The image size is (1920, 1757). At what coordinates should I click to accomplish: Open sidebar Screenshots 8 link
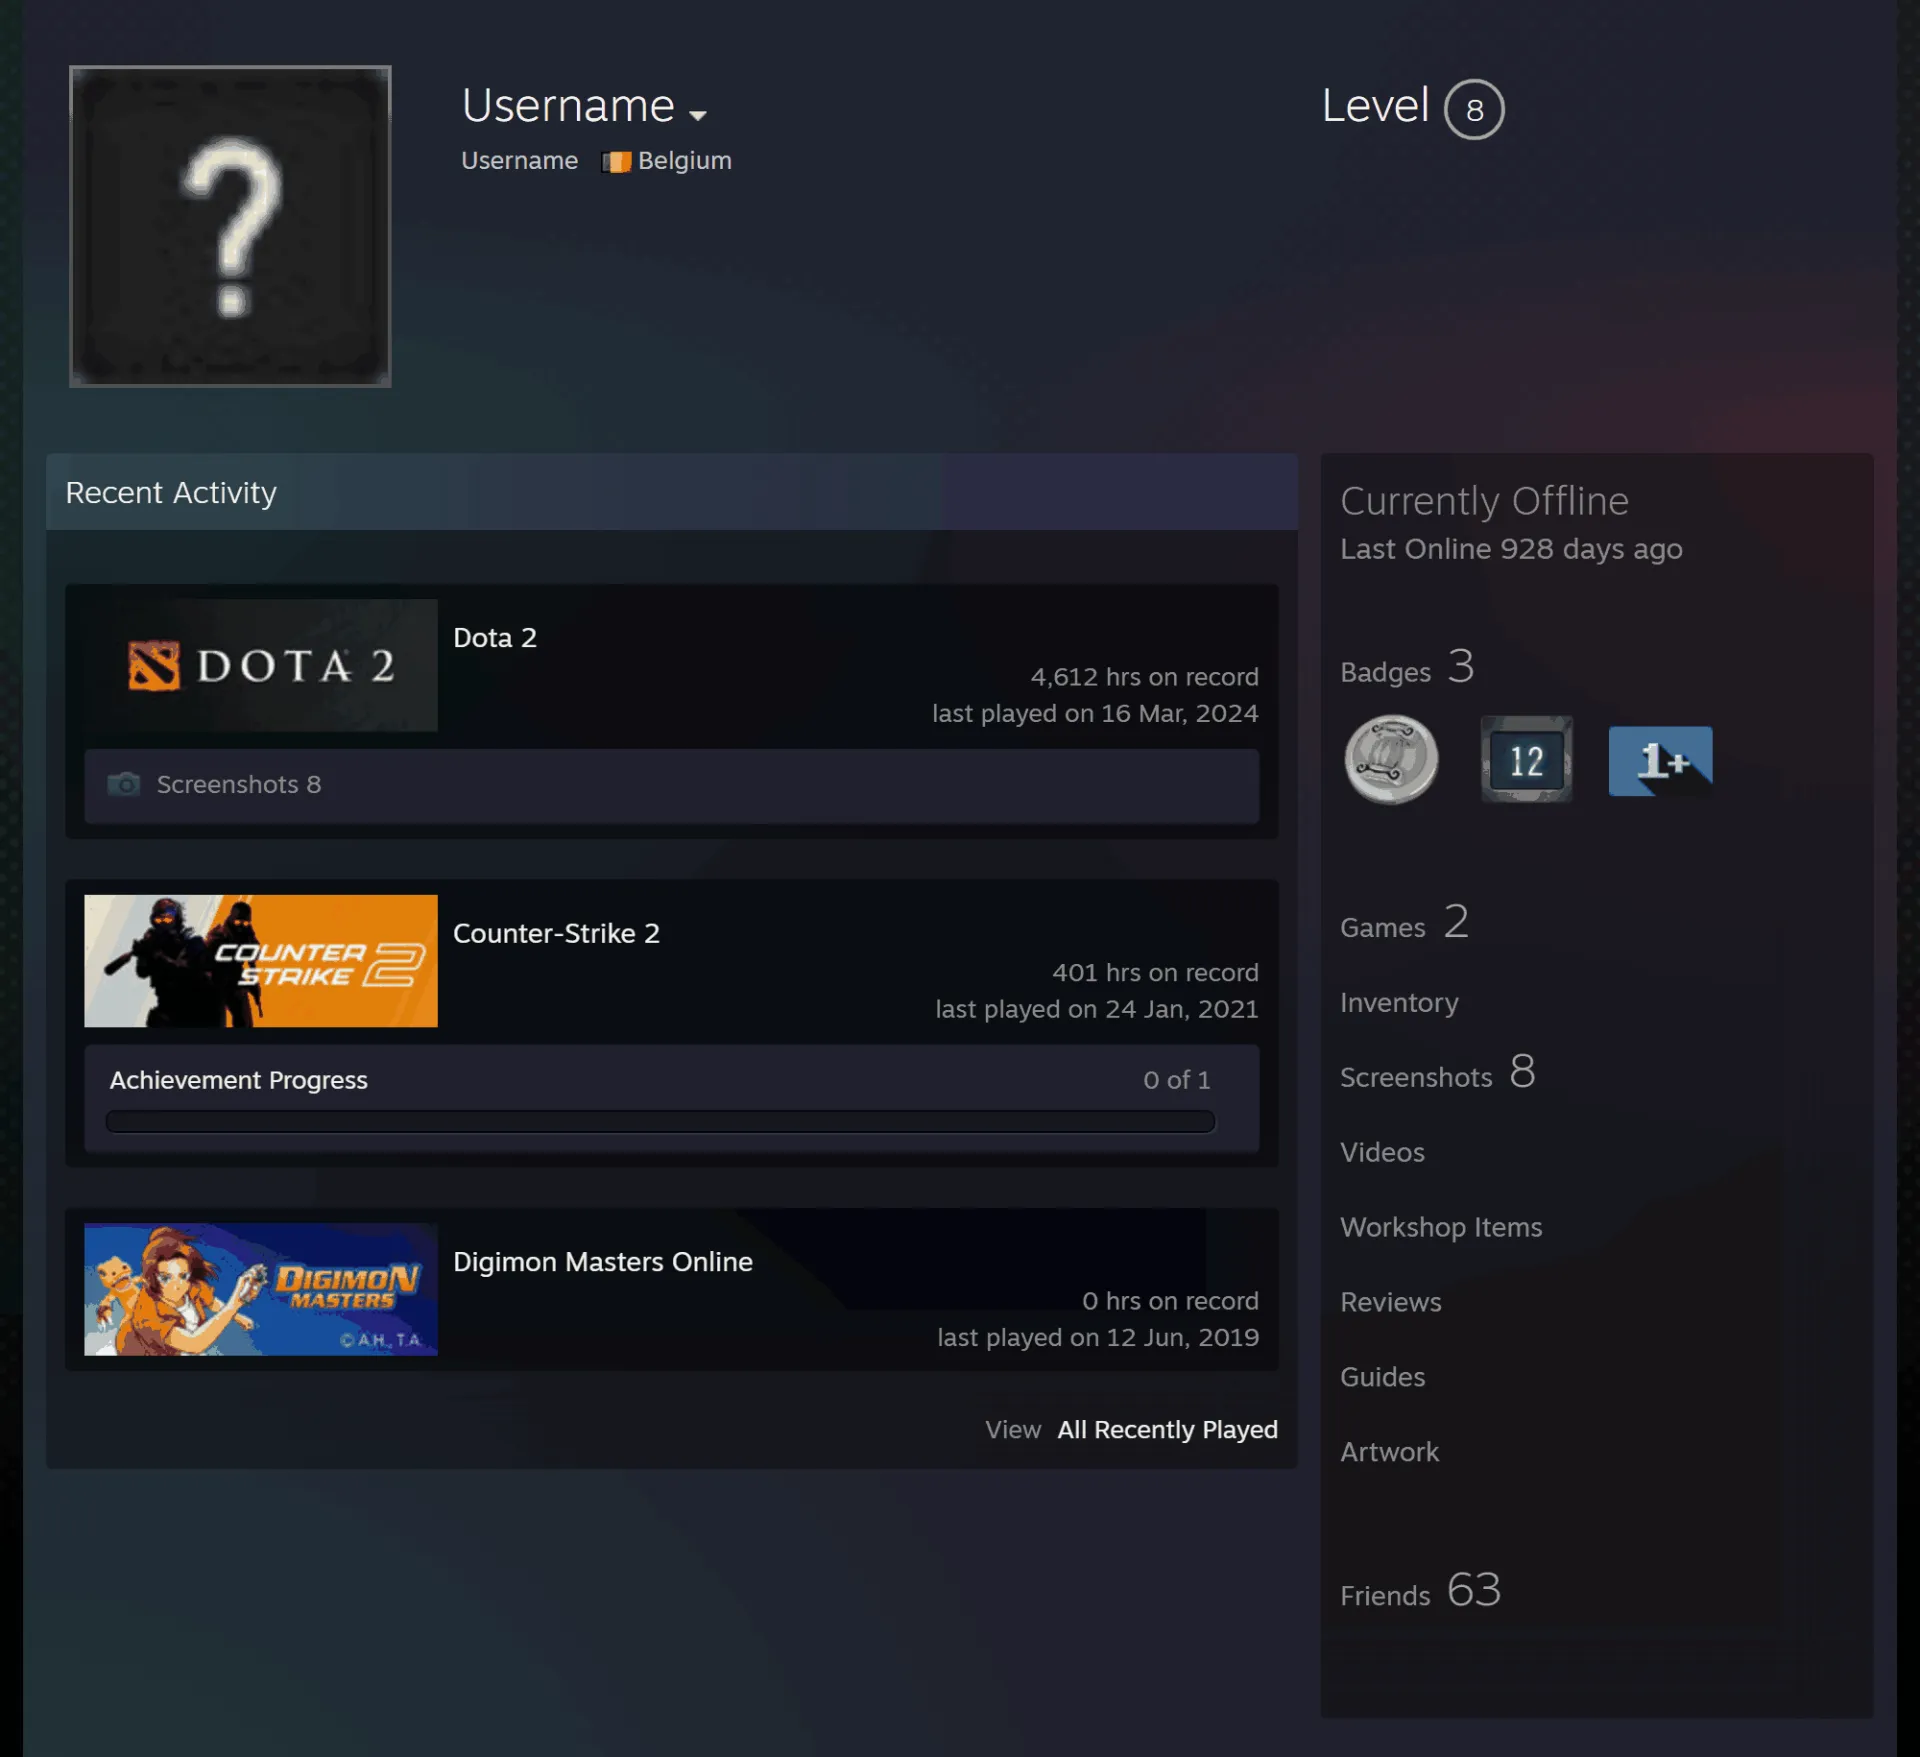pos(1437,1072)
